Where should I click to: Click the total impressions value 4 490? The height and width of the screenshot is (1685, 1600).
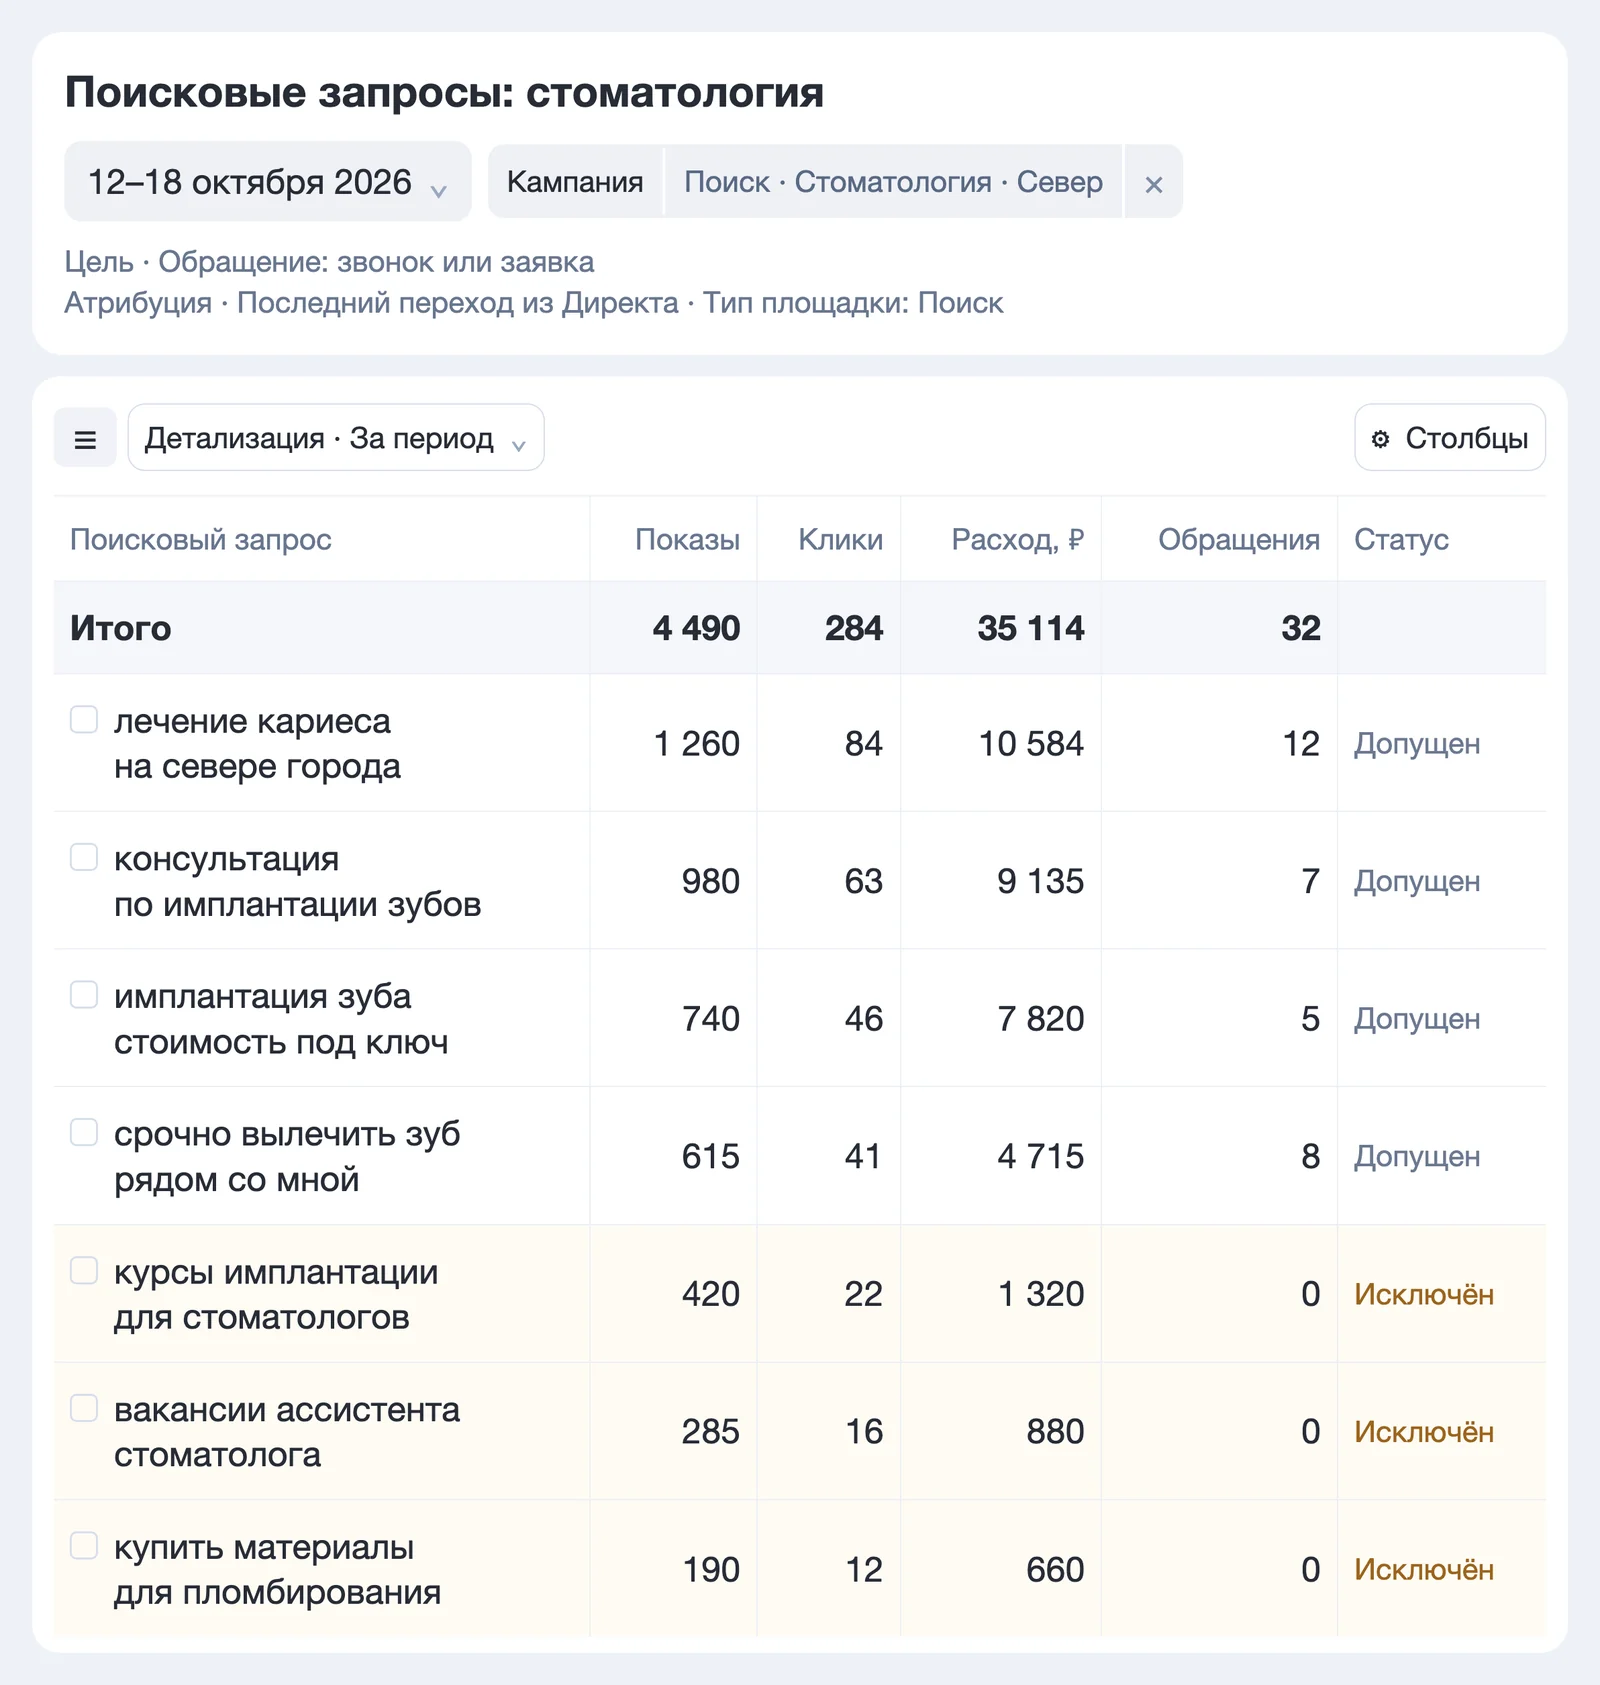click(x=697, y=628)
